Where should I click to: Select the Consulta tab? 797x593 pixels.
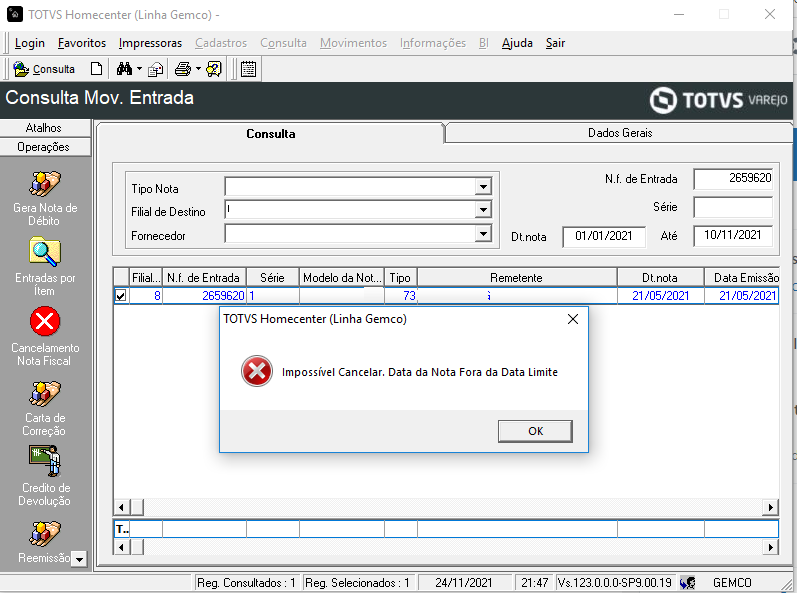pos(270,134)
